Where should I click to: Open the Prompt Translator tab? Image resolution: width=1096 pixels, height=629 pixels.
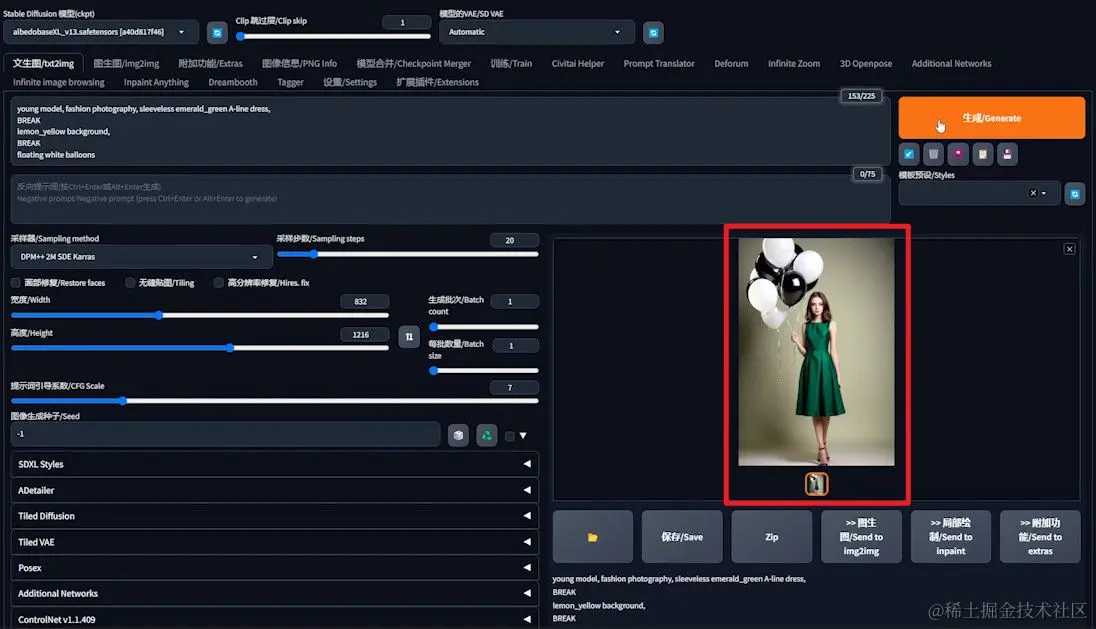659,64
